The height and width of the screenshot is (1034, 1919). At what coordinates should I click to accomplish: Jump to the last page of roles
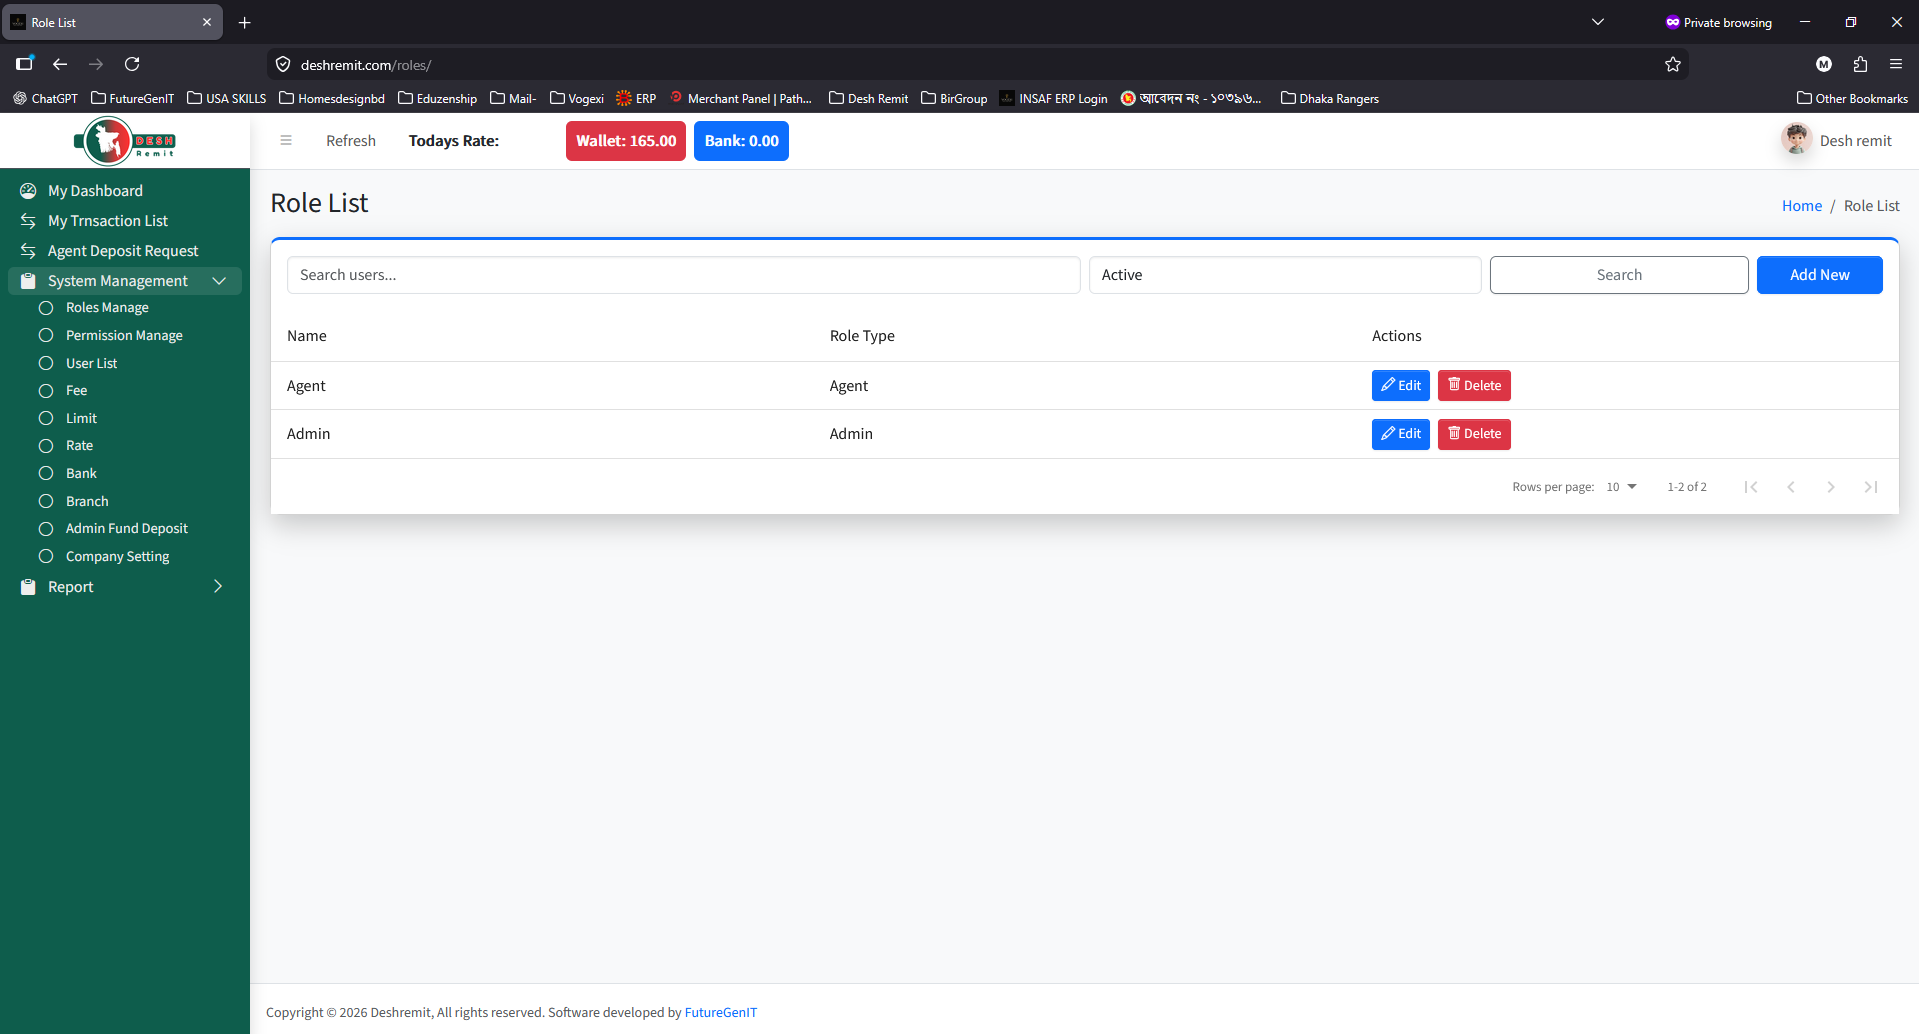click(1871, 487)
